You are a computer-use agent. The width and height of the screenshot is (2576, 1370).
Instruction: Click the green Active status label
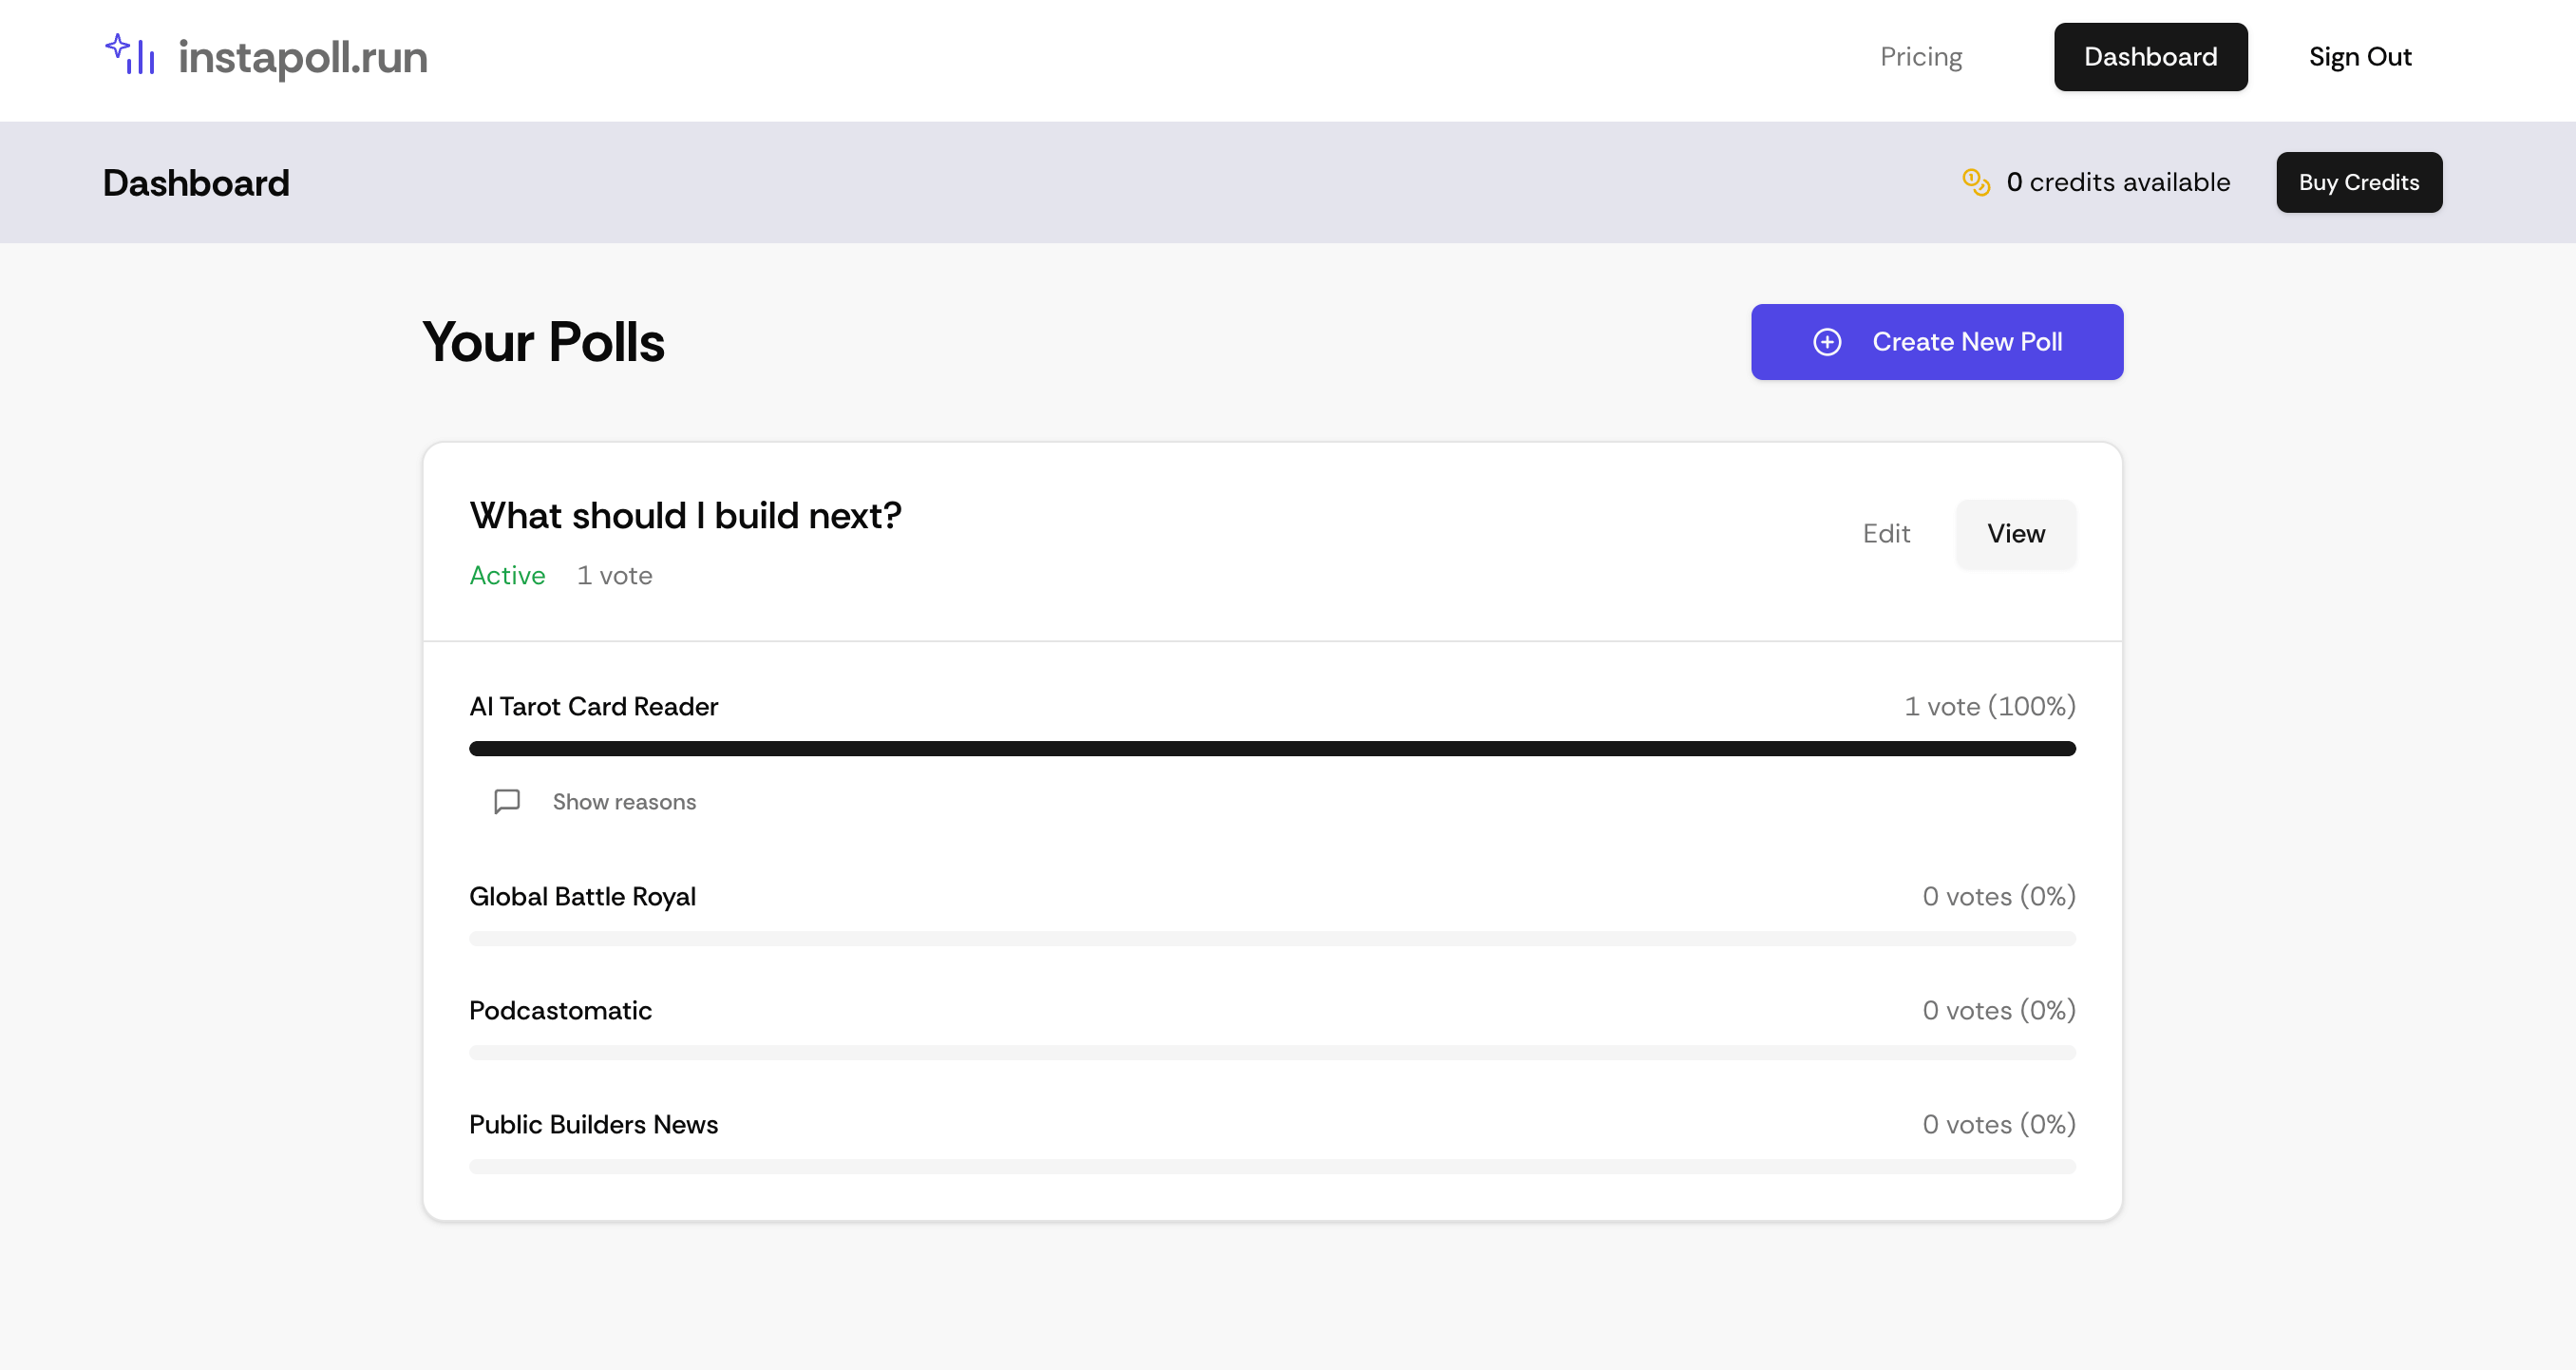coord(507,575)
